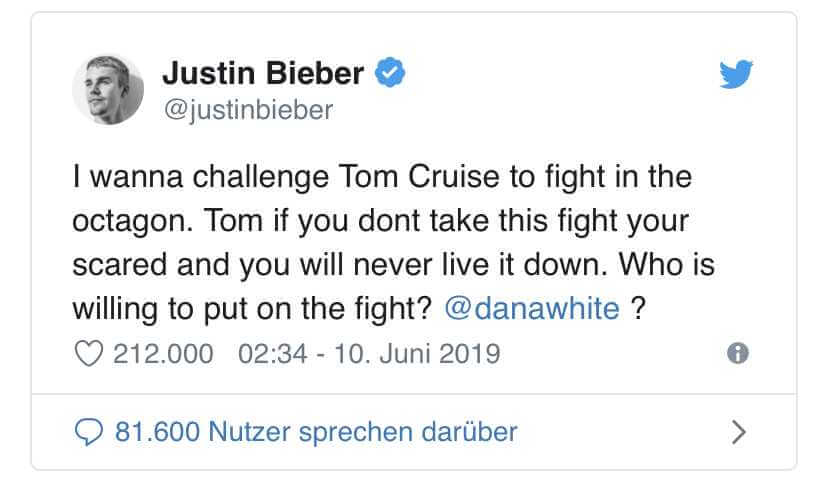Click the 212.000 likes count
The image size is (828, 501).
point(163,353)
